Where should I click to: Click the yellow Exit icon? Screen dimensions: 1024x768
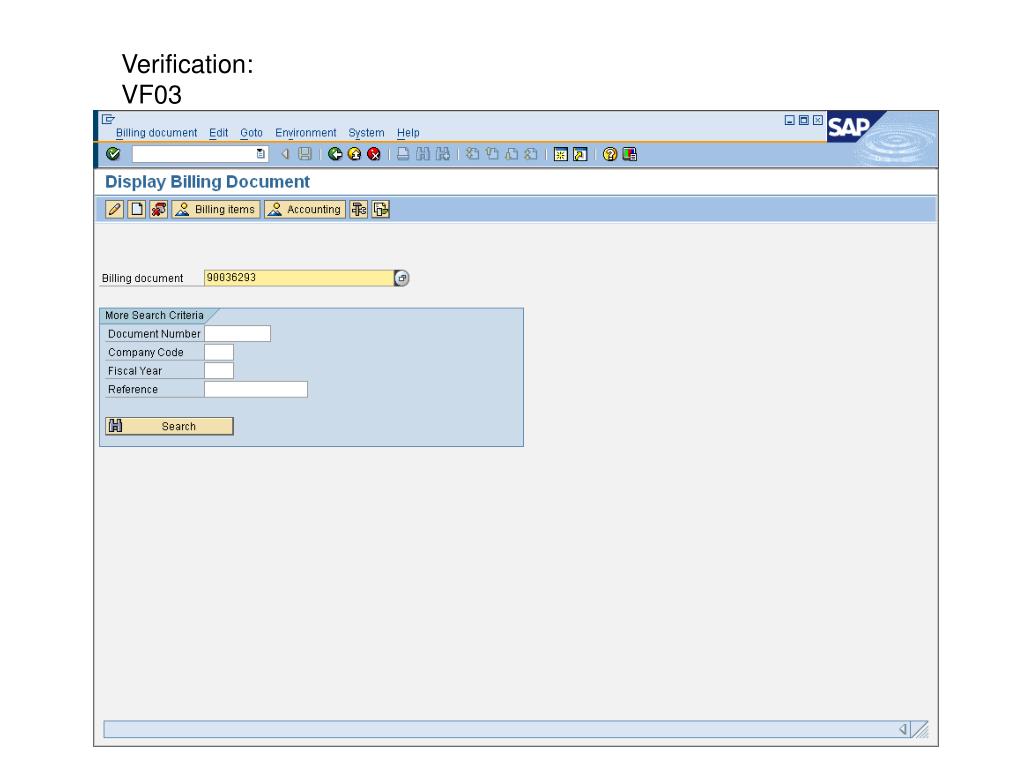pos(355,154)
